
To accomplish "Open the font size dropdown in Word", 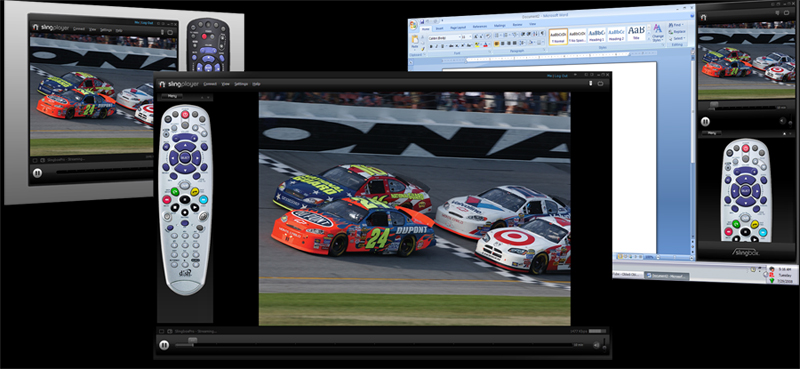I will 470,38.
